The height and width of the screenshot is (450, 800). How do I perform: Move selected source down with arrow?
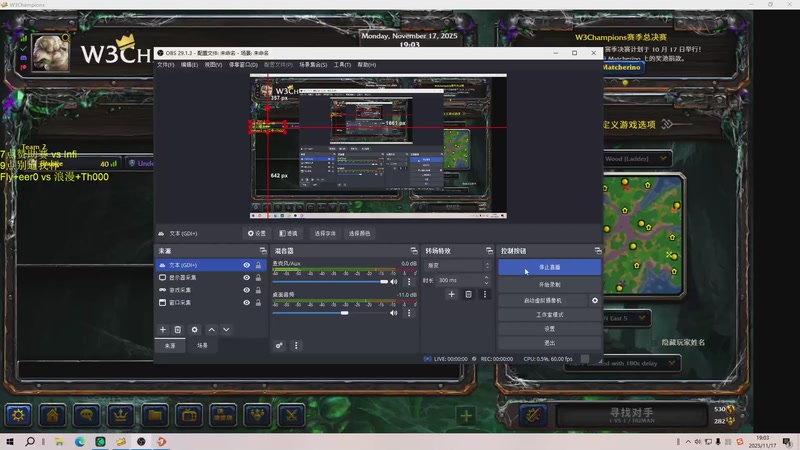pyautogui.click(x=226, y=330)
